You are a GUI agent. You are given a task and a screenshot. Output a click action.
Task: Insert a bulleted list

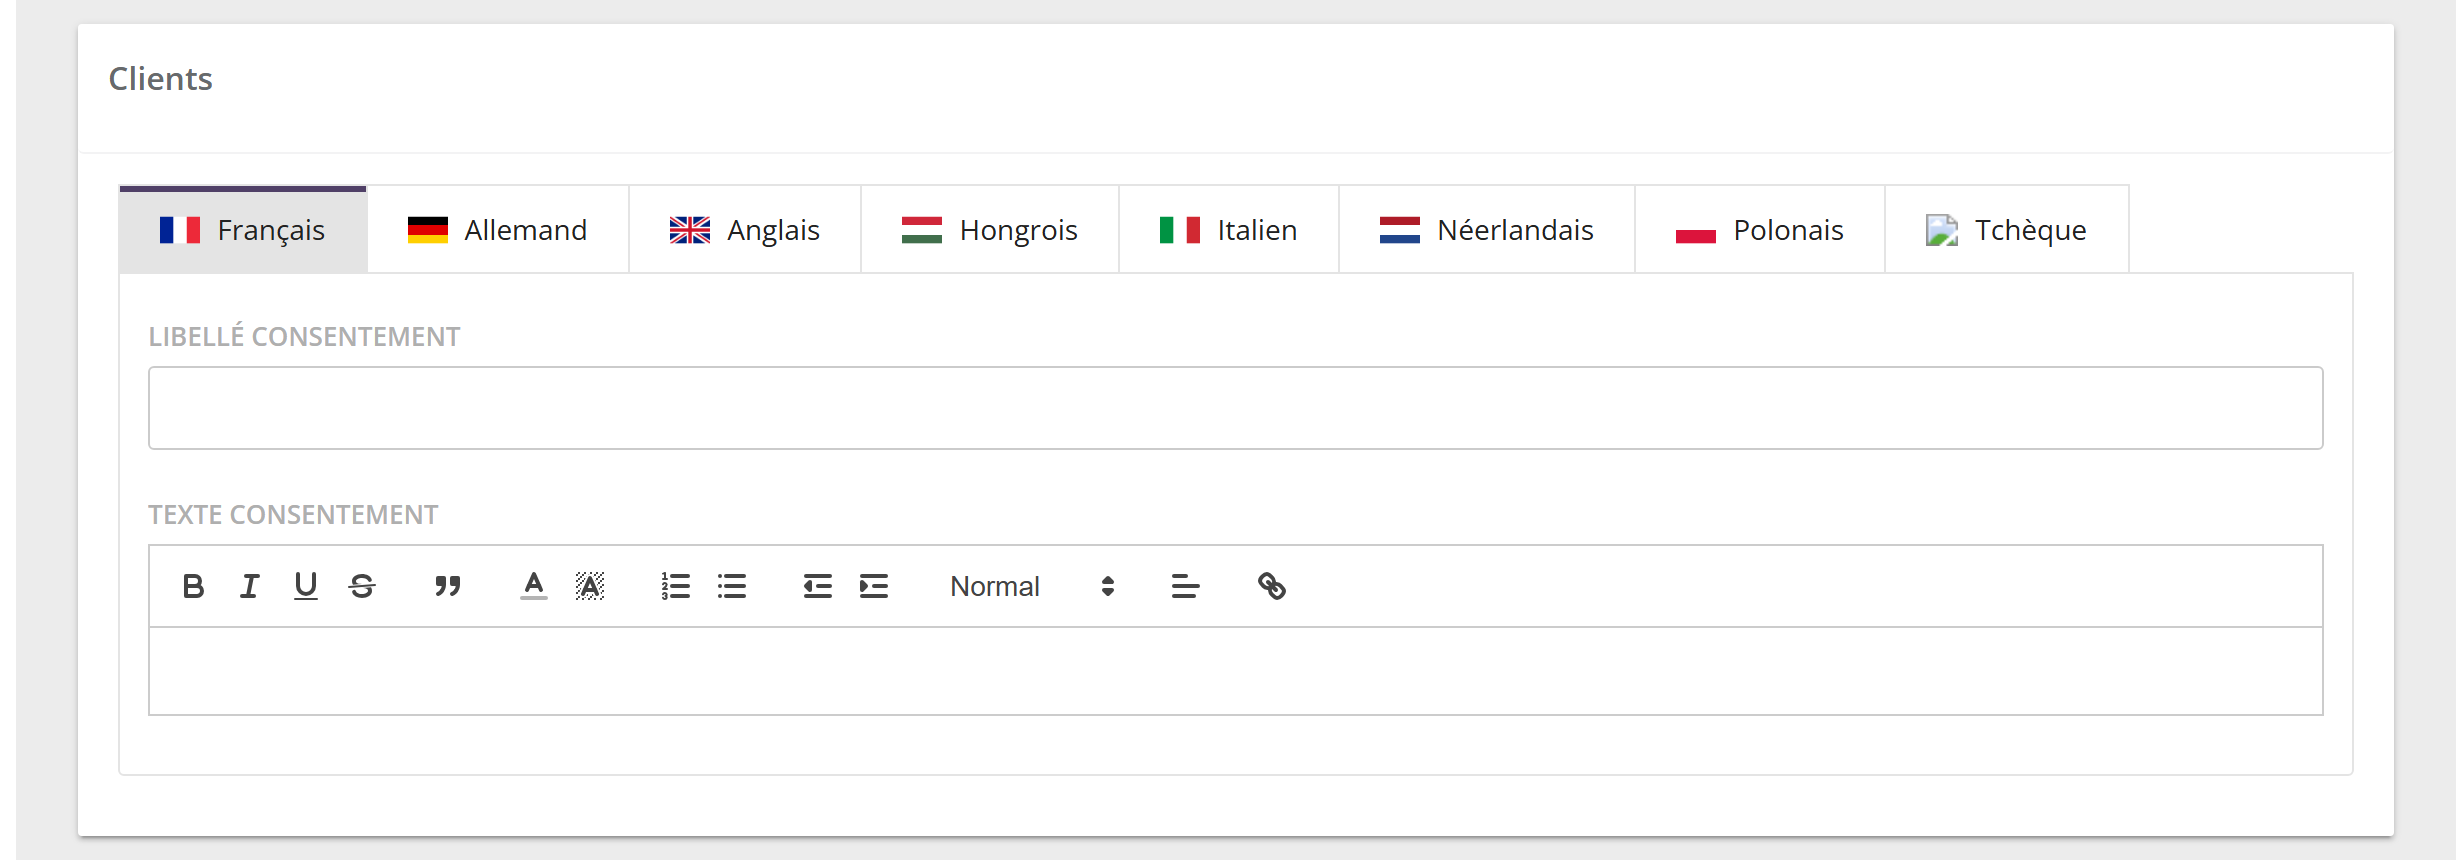732,586
